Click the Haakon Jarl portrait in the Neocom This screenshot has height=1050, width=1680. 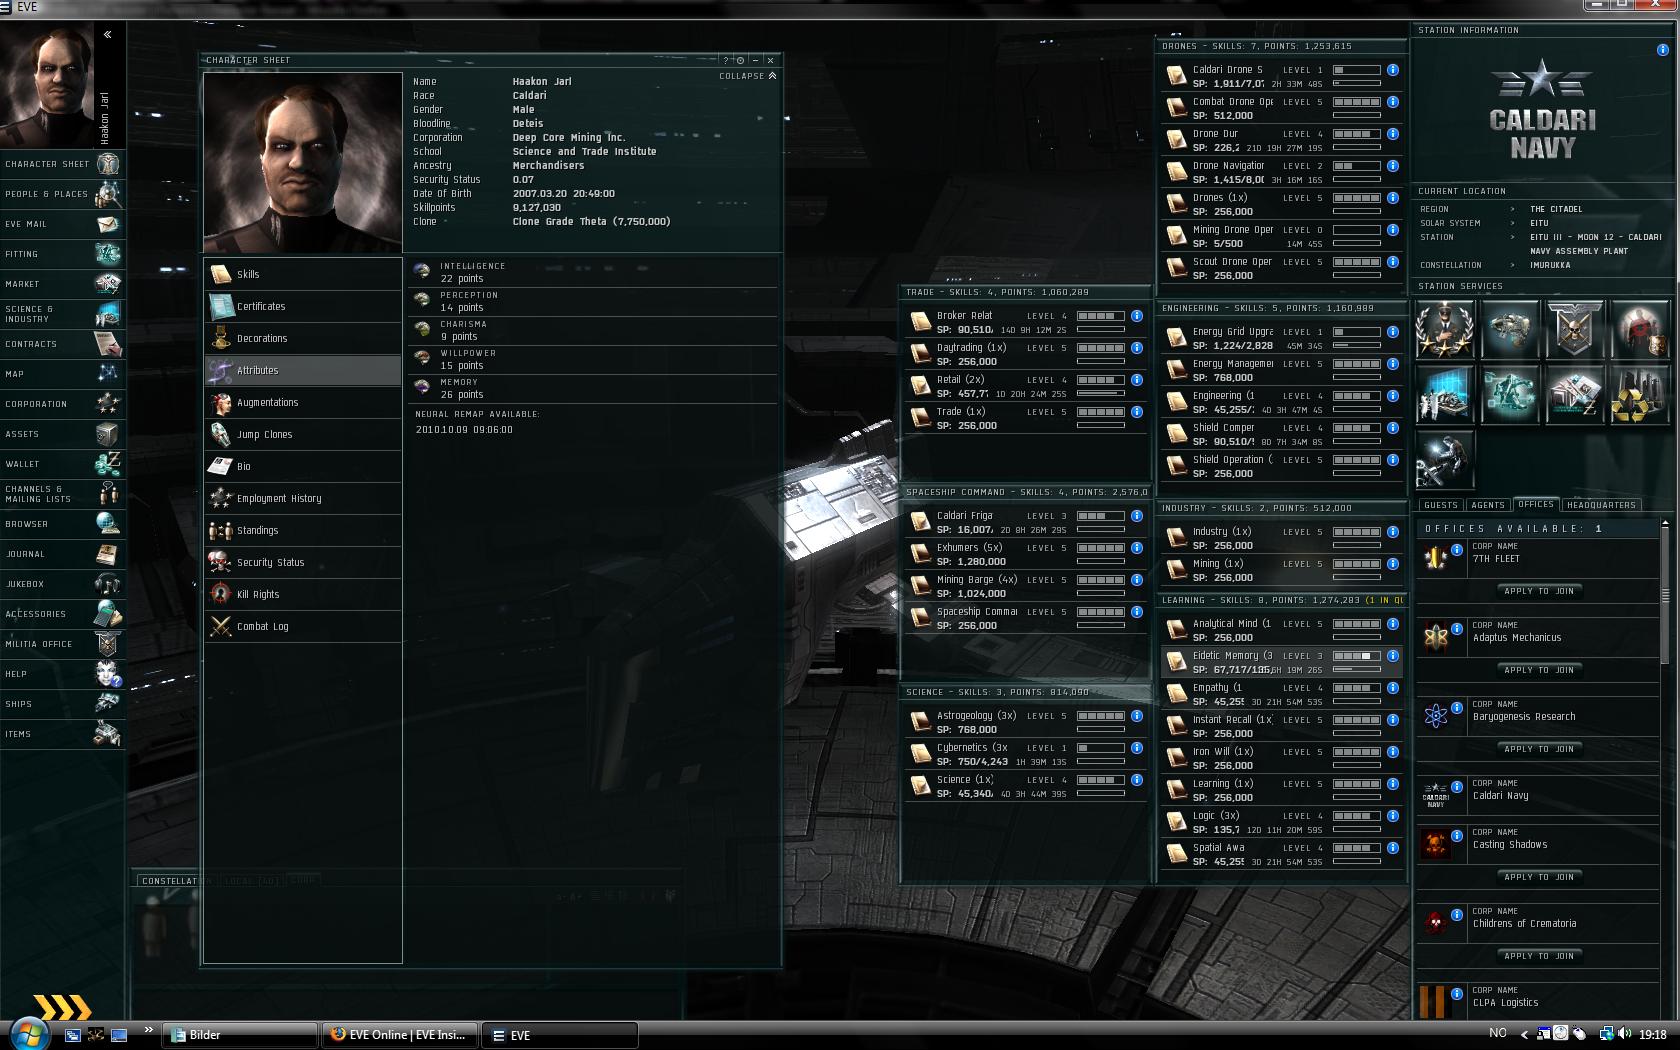point(48,85)
